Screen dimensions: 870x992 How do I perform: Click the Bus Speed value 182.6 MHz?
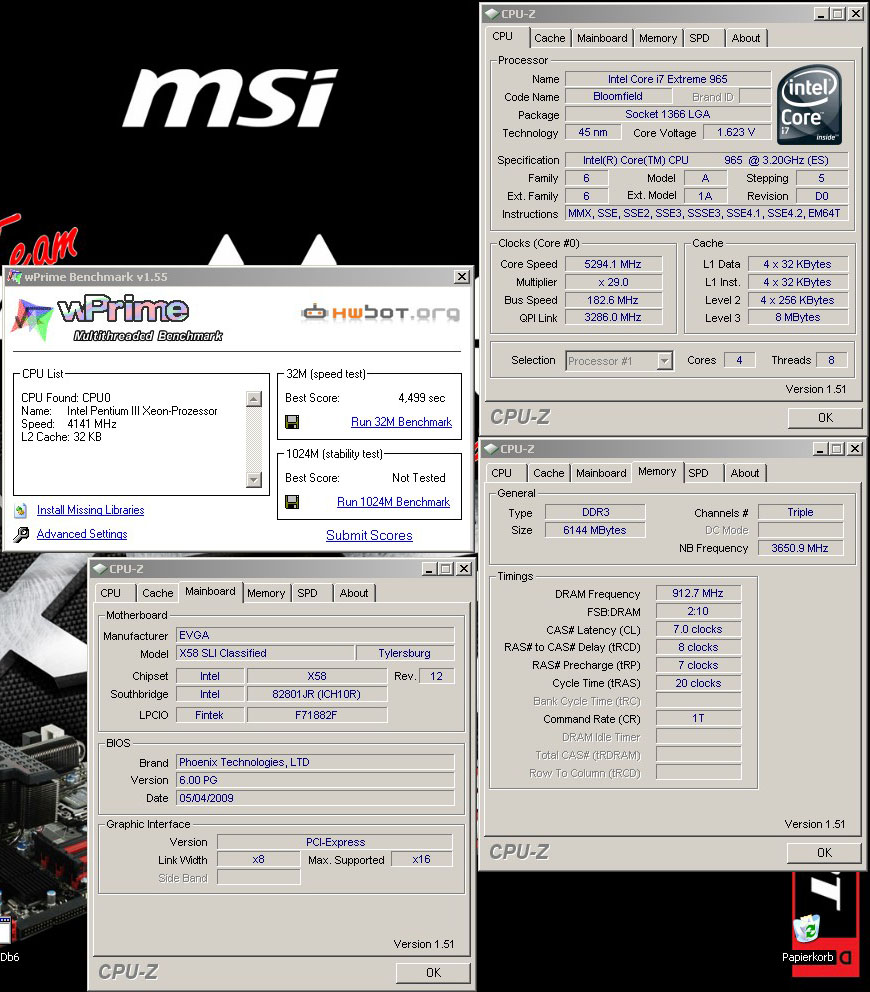coord(613,300)
